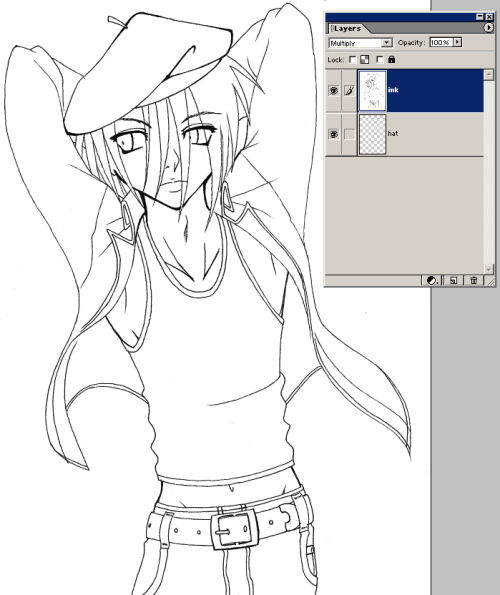Screen dimensions: 500x595
Task: Click the layers list scroll up arrow
Action: point(489,75)
